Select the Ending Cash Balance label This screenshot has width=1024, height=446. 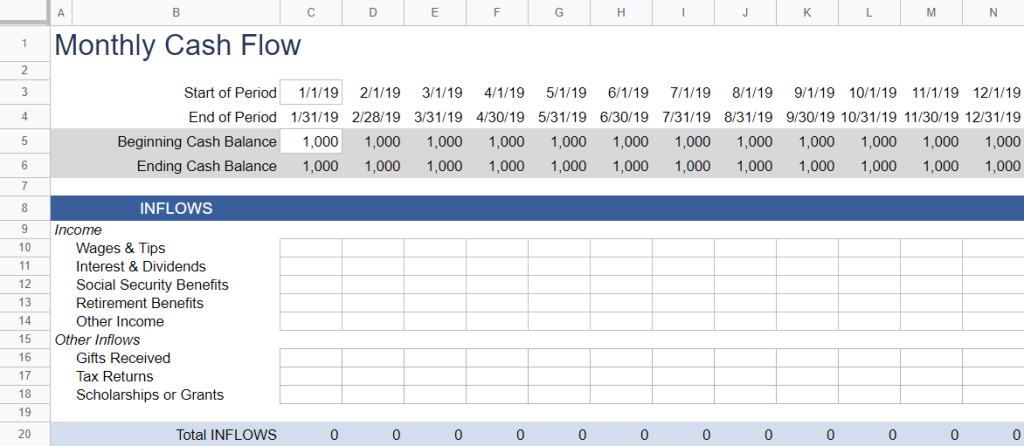pyautogui.click(x=206, y=166)
